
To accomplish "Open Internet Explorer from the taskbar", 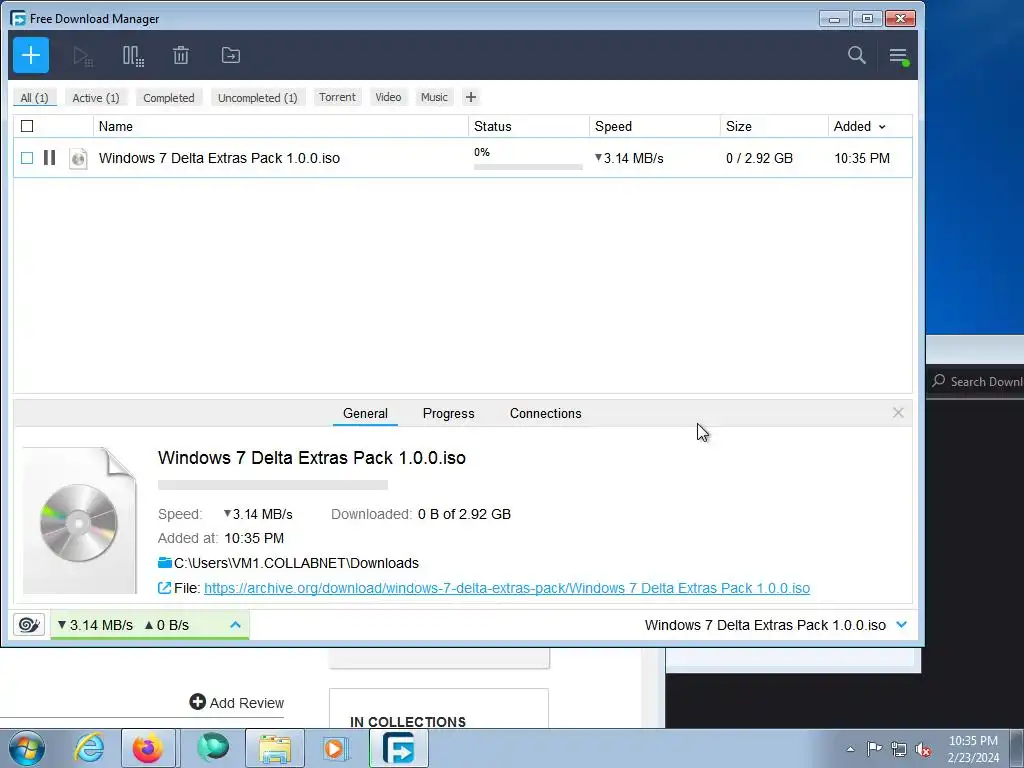I will click(89, 748).
